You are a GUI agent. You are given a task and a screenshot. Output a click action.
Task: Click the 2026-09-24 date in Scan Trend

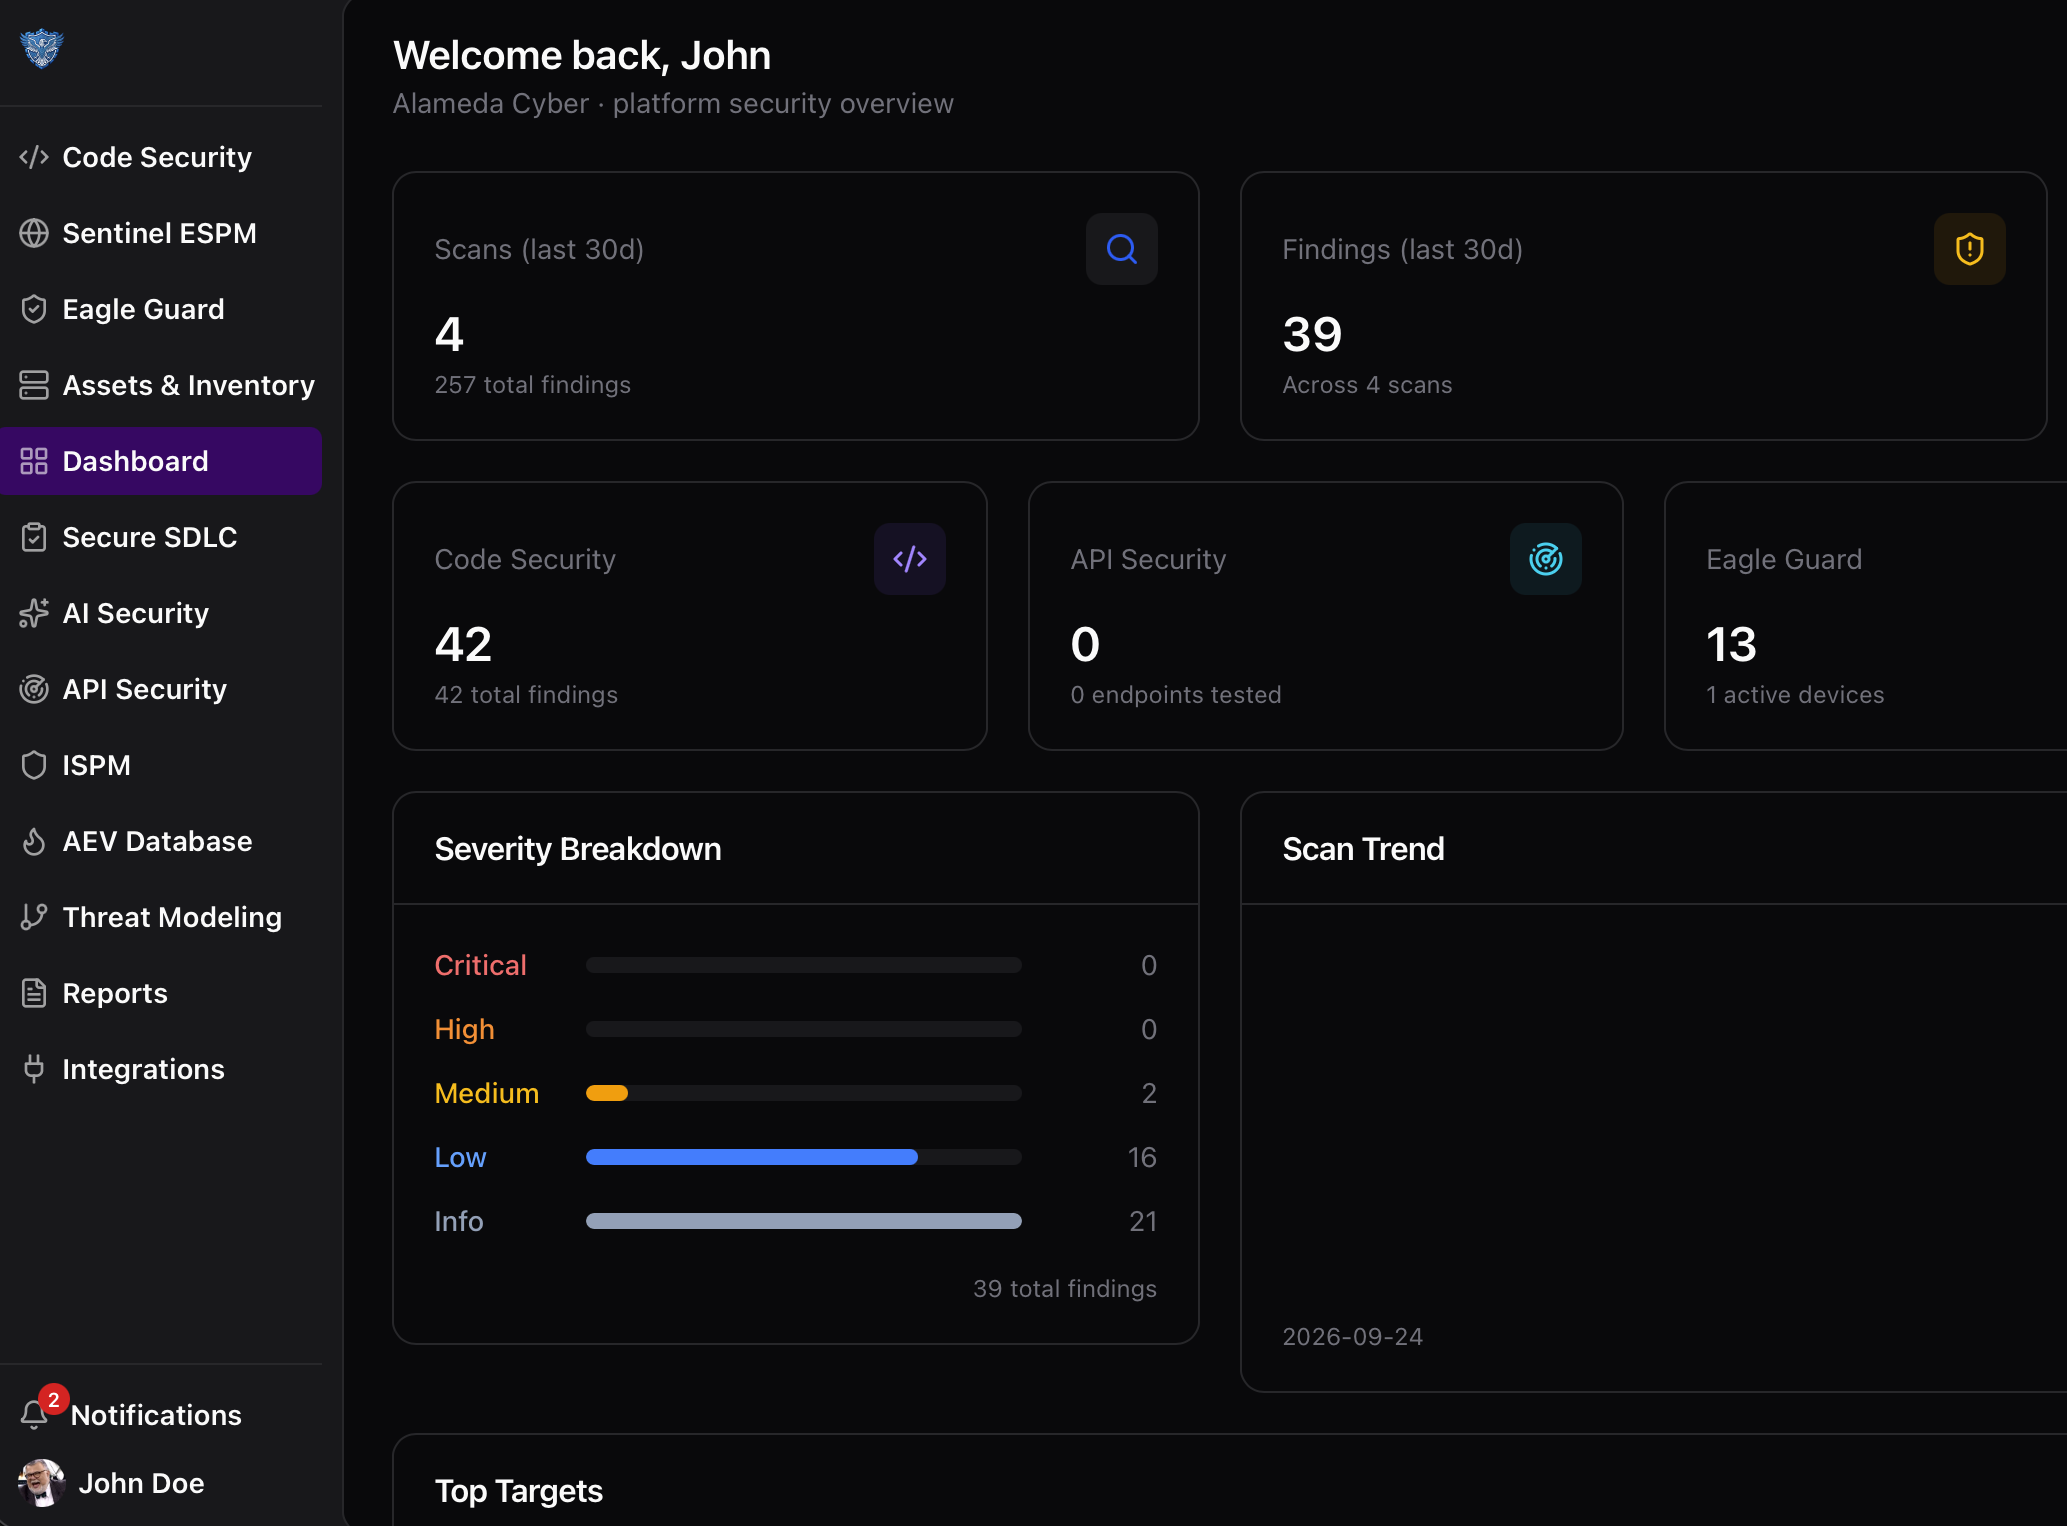point(1352,1337)
